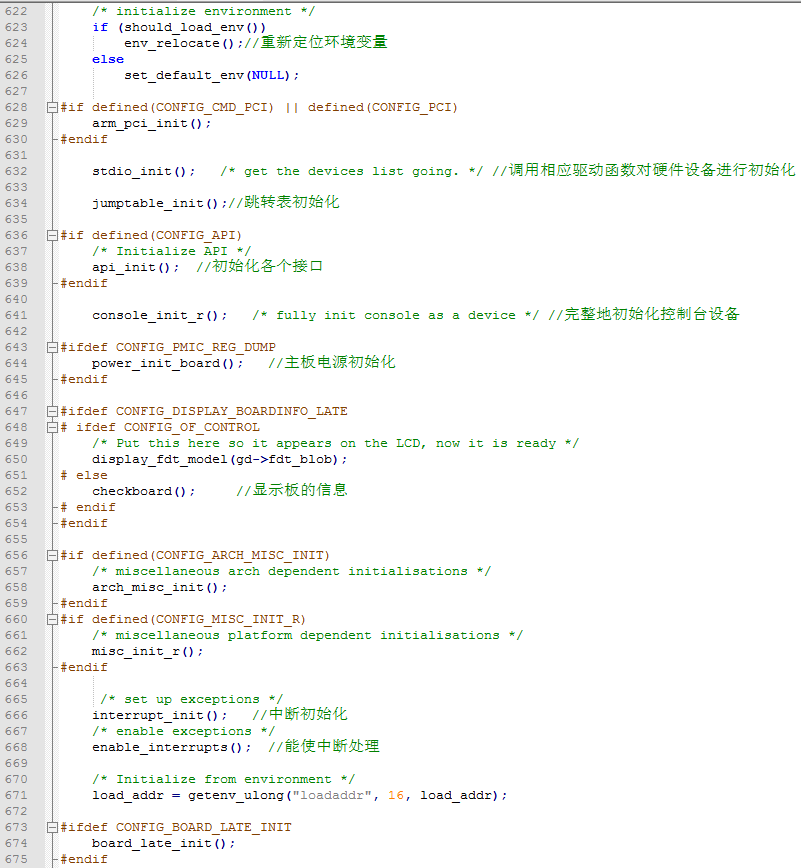Collapse the CONFIG_BOARD_LATE_INIT fold at line 673
The height and width of the screenshot is (868, 801).
point(52,827)
